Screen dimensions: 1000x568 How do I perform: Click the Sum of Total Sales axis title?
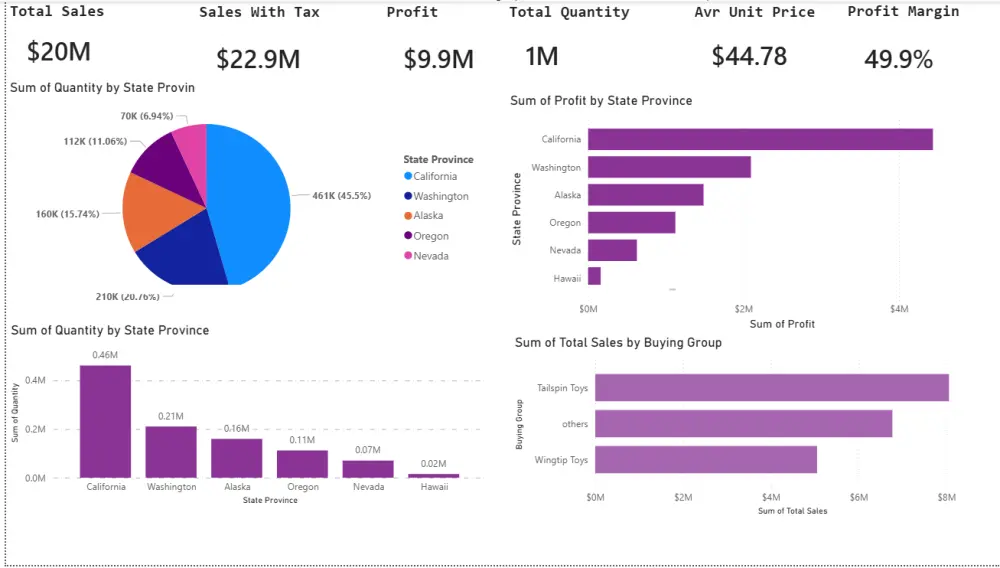[792, 511]
